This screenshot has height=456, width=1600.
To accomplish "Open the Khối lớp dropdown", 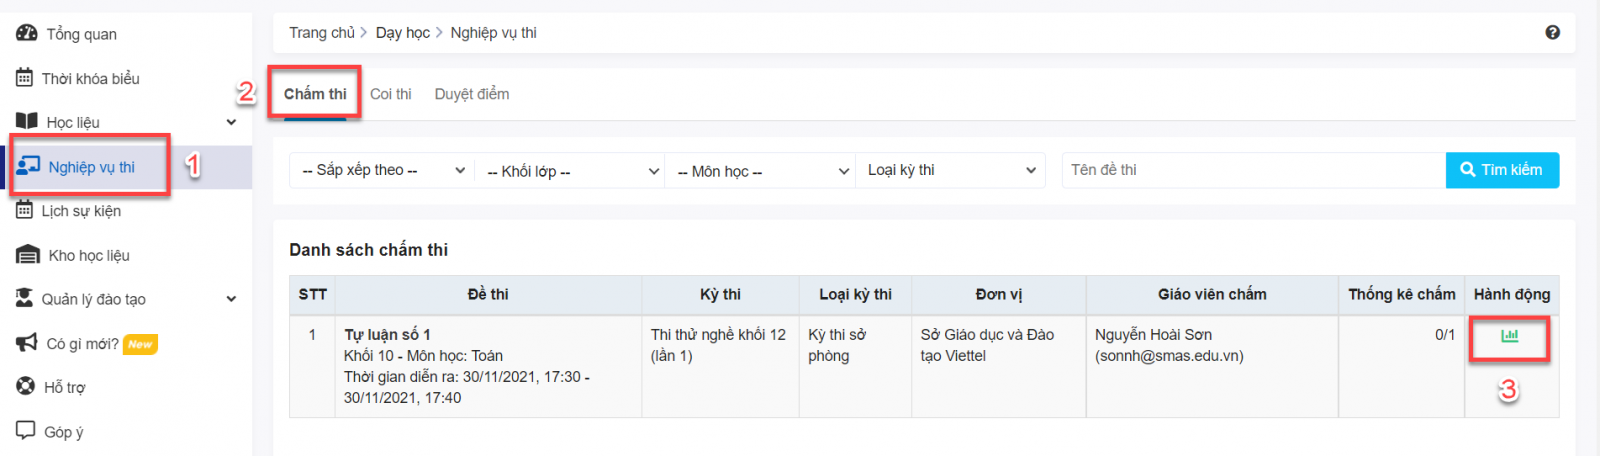I will [x=570, y=171].
